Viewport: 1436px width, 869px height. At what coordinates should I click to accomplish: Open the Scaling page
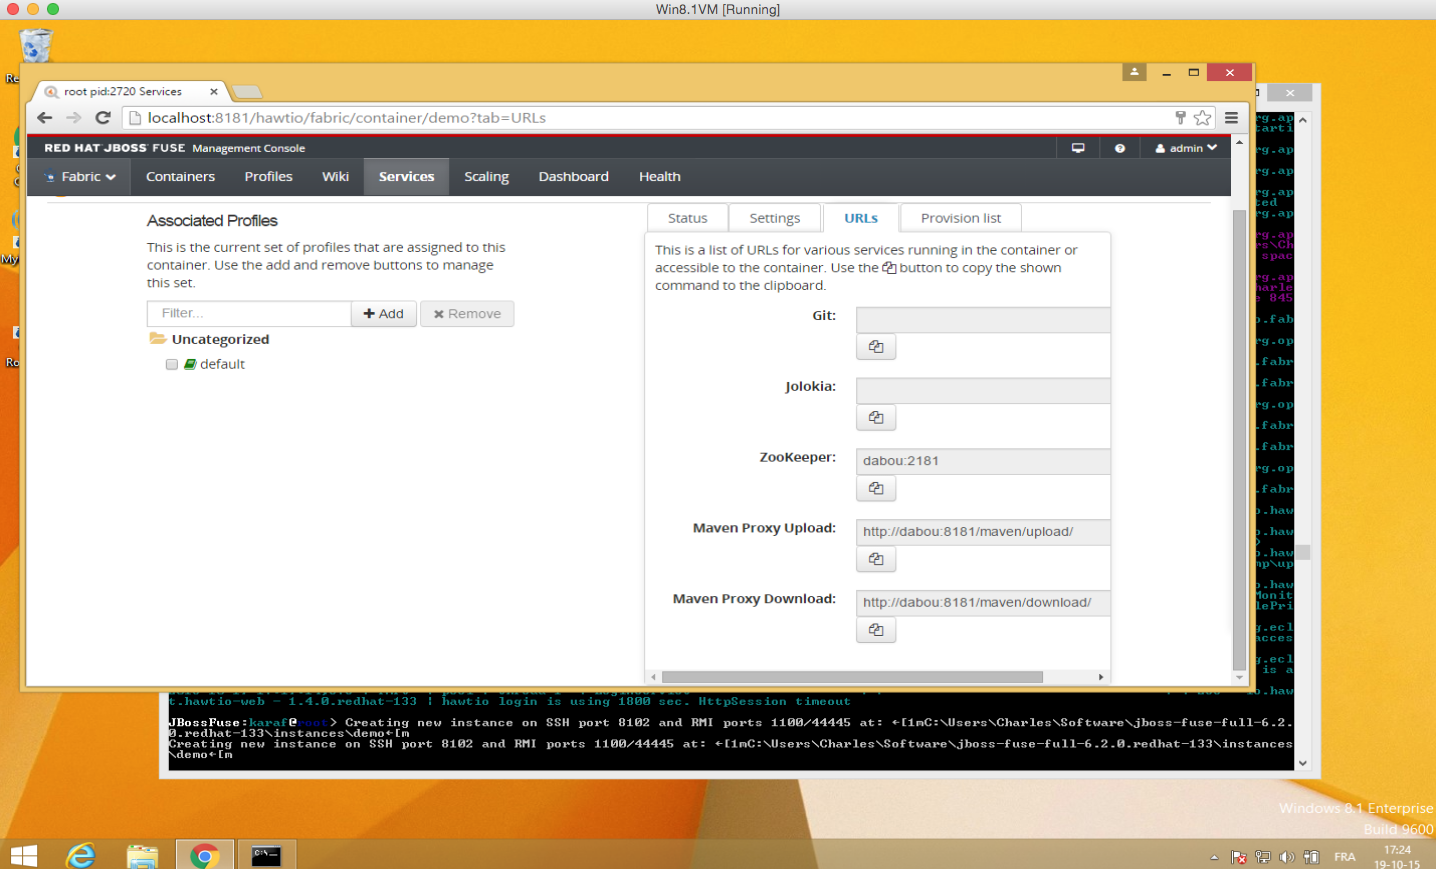coord(486,177)
